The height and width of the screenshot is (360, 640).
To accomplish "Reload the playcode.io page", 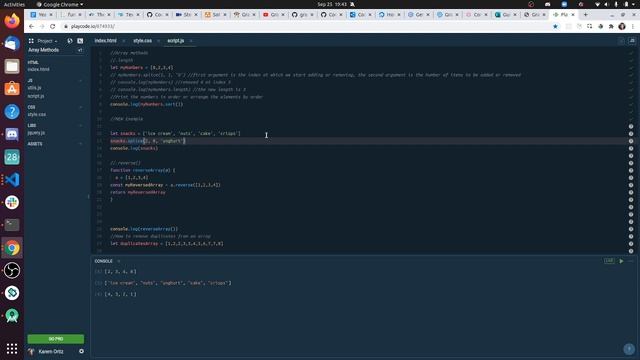I will pos(52,26).
